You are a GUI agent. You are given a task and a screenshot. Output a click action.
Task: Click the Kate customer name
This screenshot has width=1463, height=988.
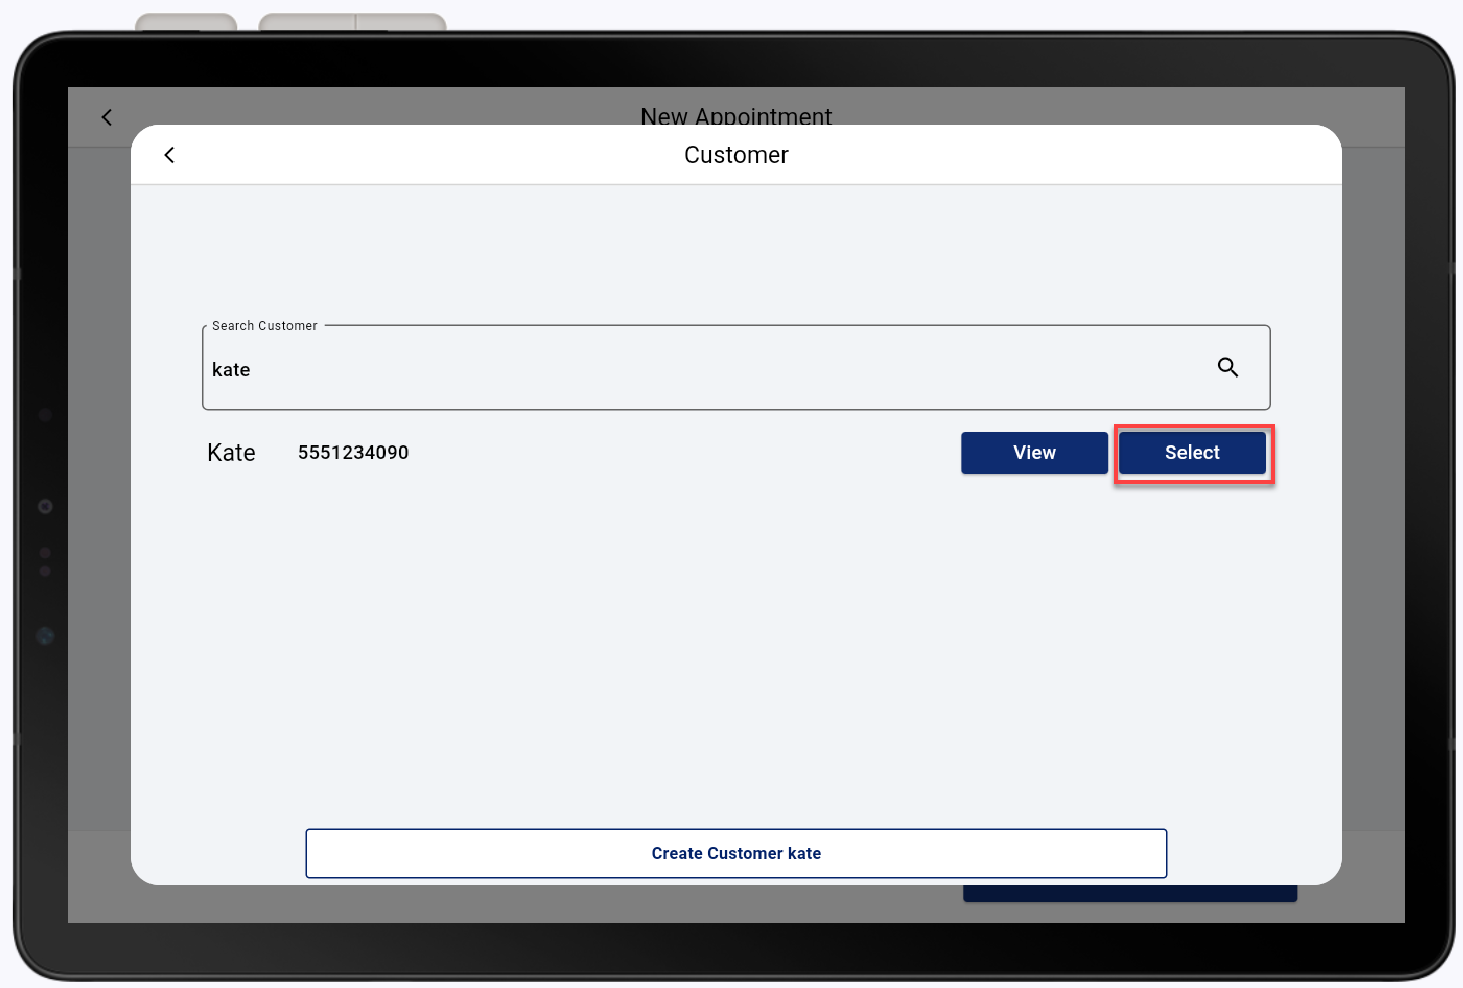[x=231, y=453]
